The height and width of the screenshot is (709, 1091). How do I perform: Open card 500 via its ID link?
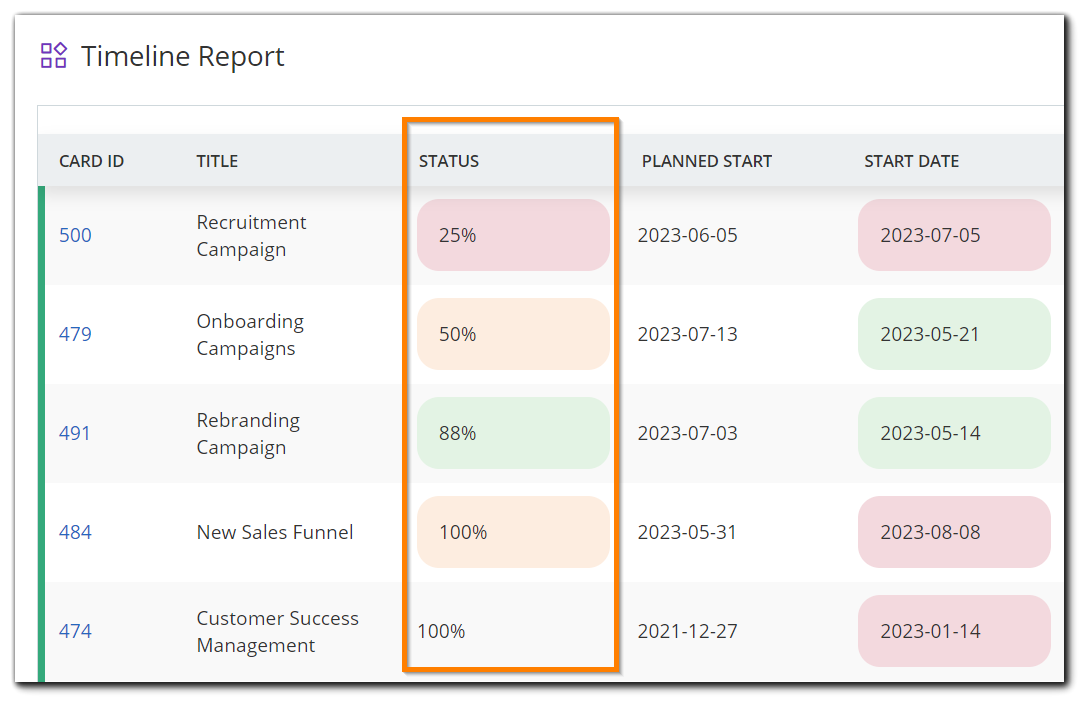pos(75,234)
